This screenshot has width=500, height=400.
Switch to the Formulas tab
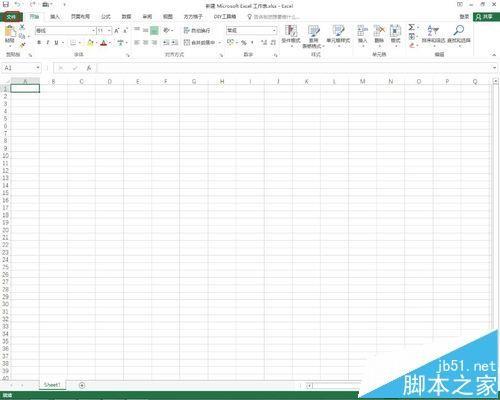point(106,17)
